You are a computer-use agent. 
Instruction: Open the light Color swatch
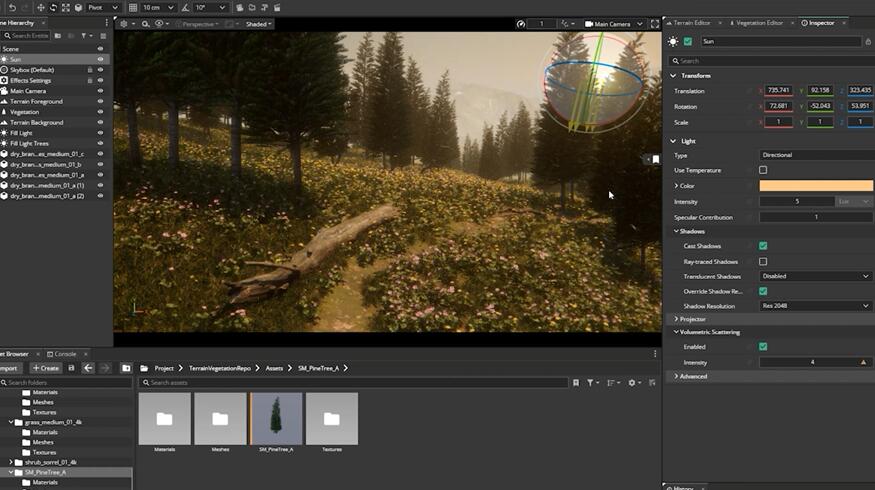[815, 186]
